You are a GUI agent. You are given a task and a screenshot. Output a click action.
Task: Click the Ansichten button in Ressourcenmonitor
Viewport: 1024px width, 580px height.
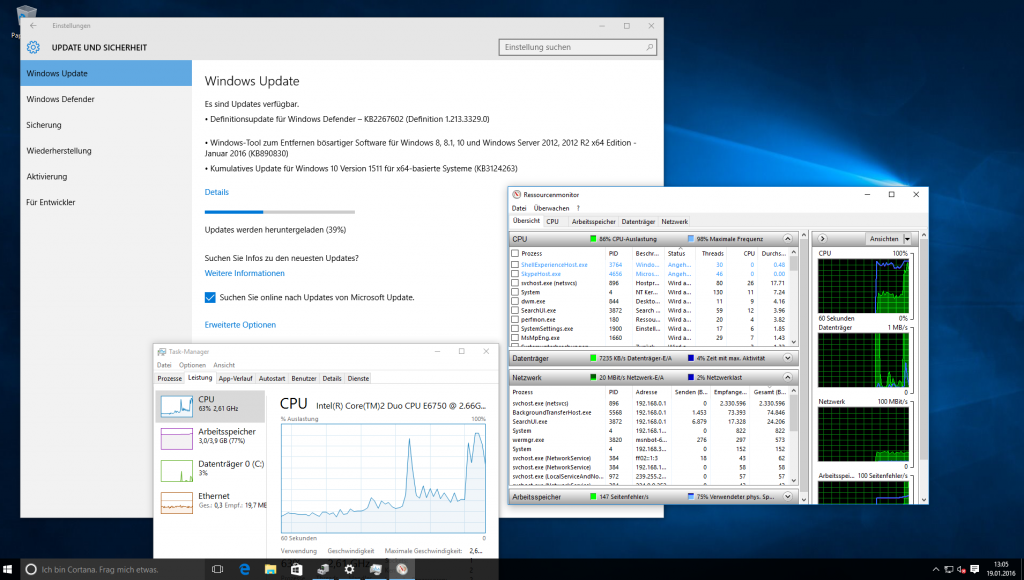tap(884, 239)
